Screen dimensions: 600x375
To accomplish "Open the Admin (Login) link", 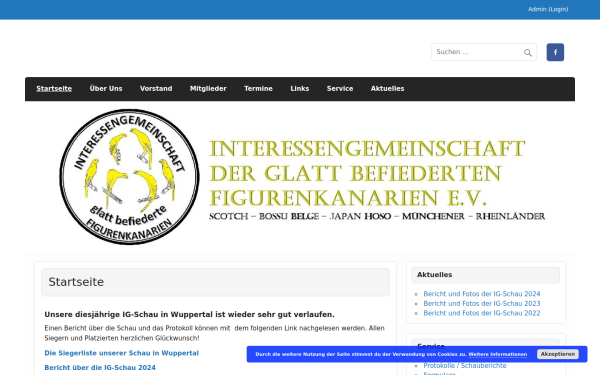I will pos(548,9).
